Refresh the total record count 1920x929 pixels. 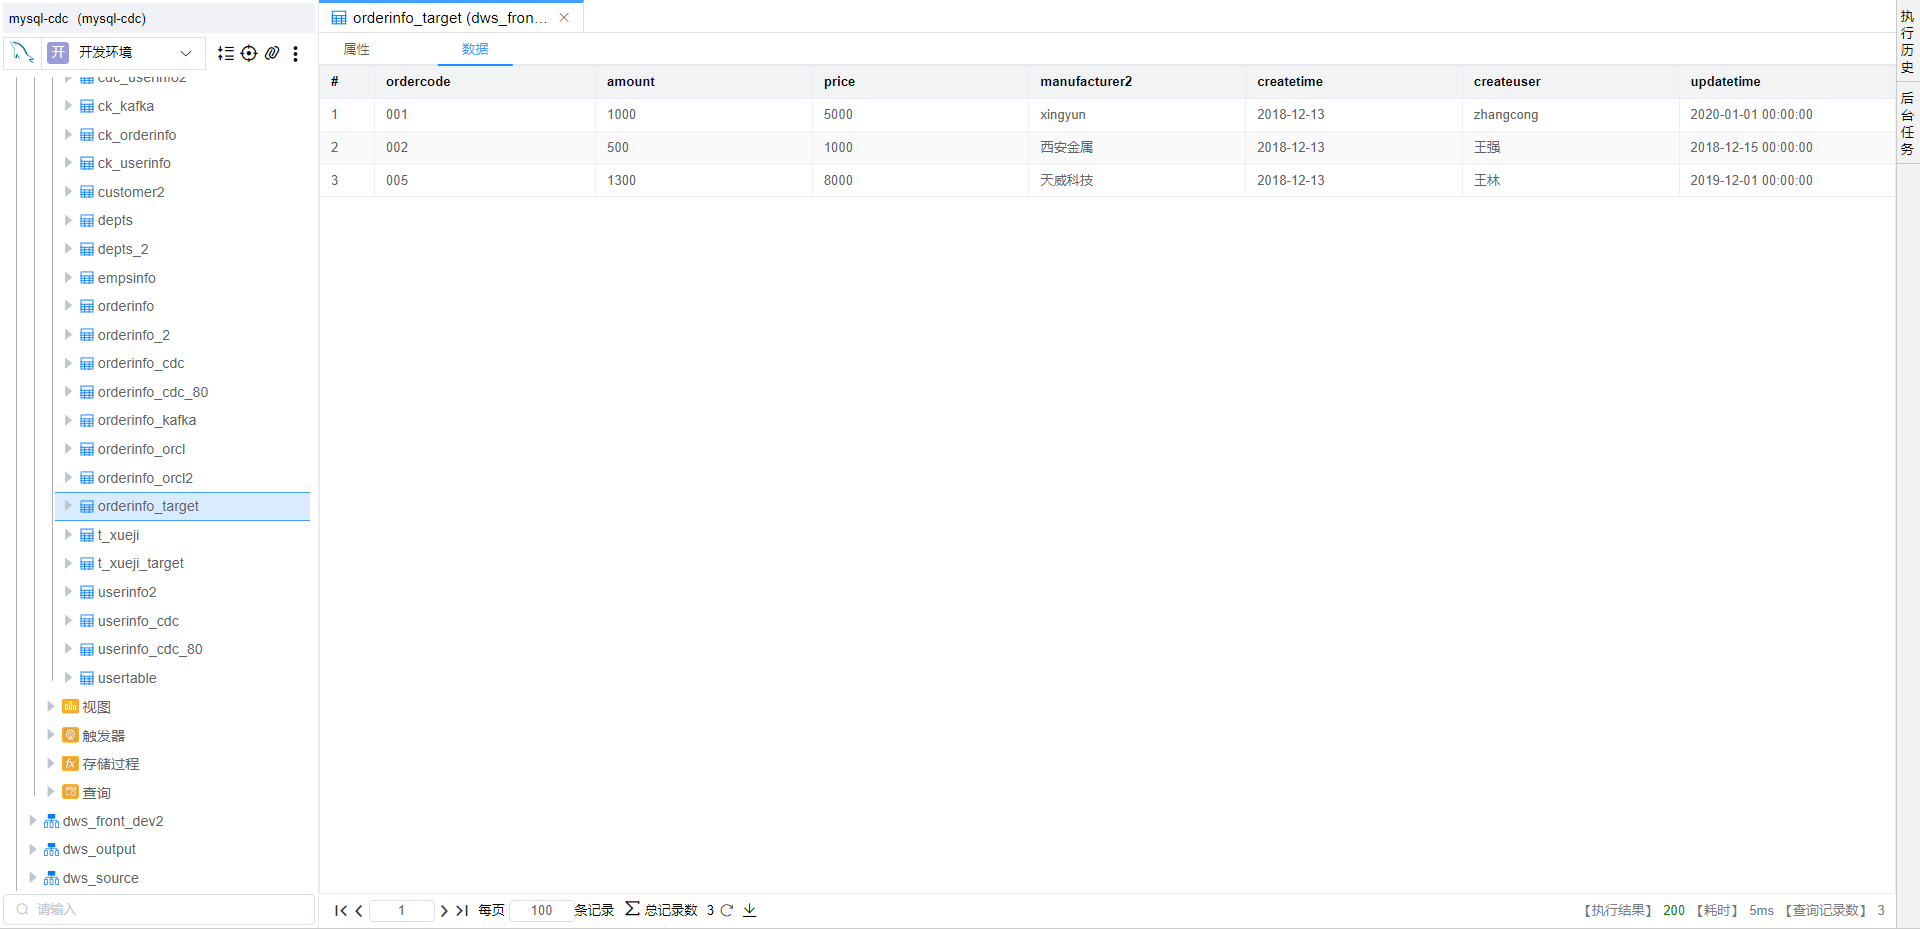727,910
